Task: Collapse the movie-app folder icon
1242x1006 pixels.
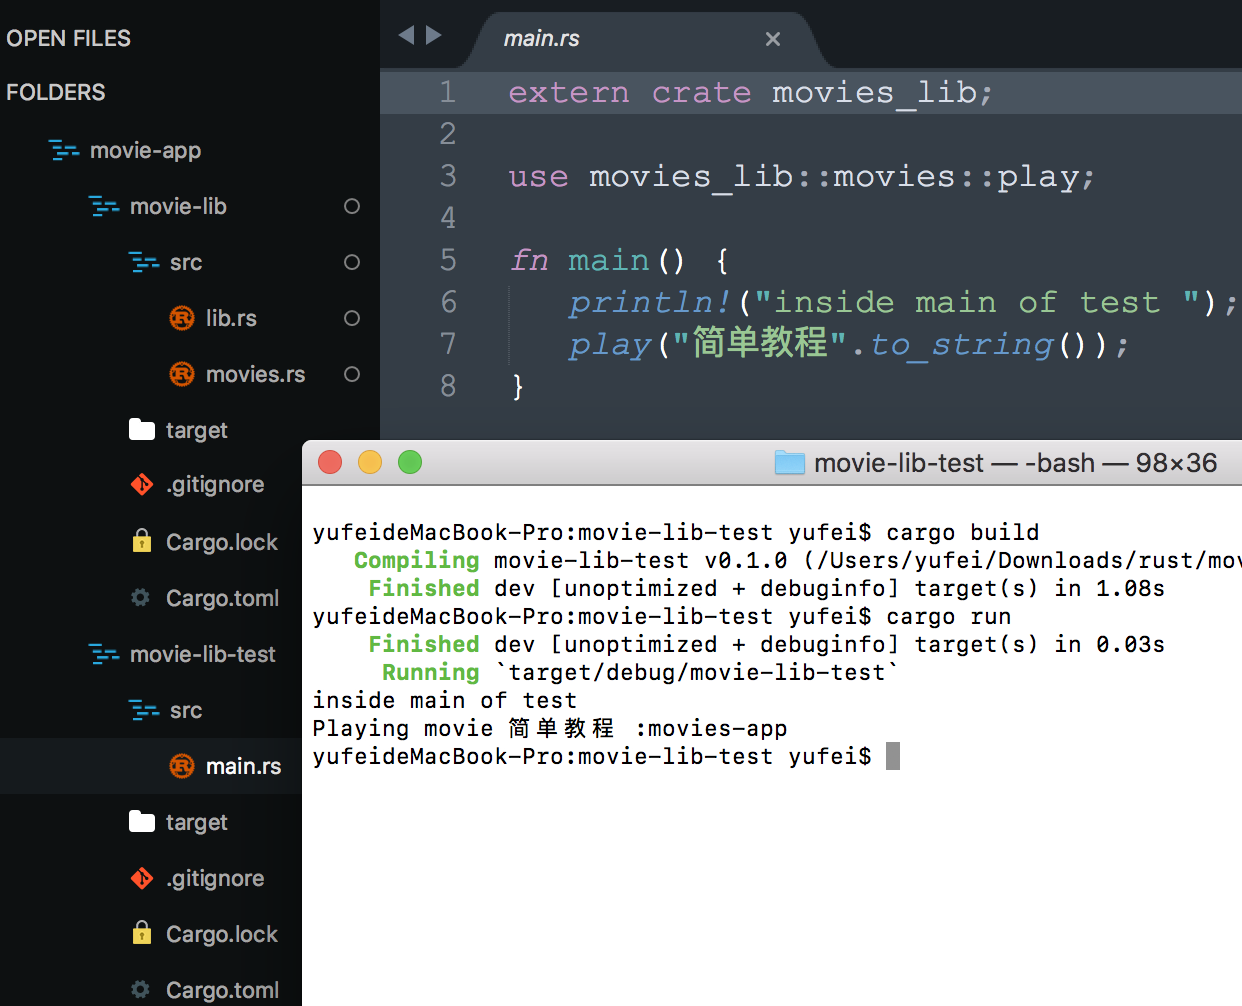Action: (64, 151)
